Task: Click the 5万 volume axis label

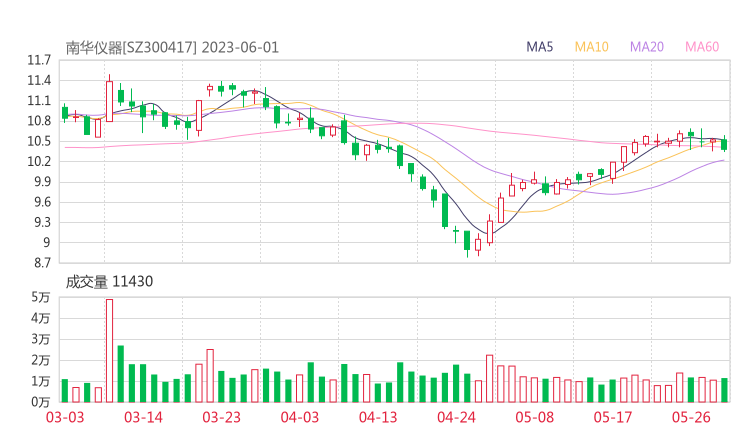Action: pyautogui.click(x=41, y=297)
